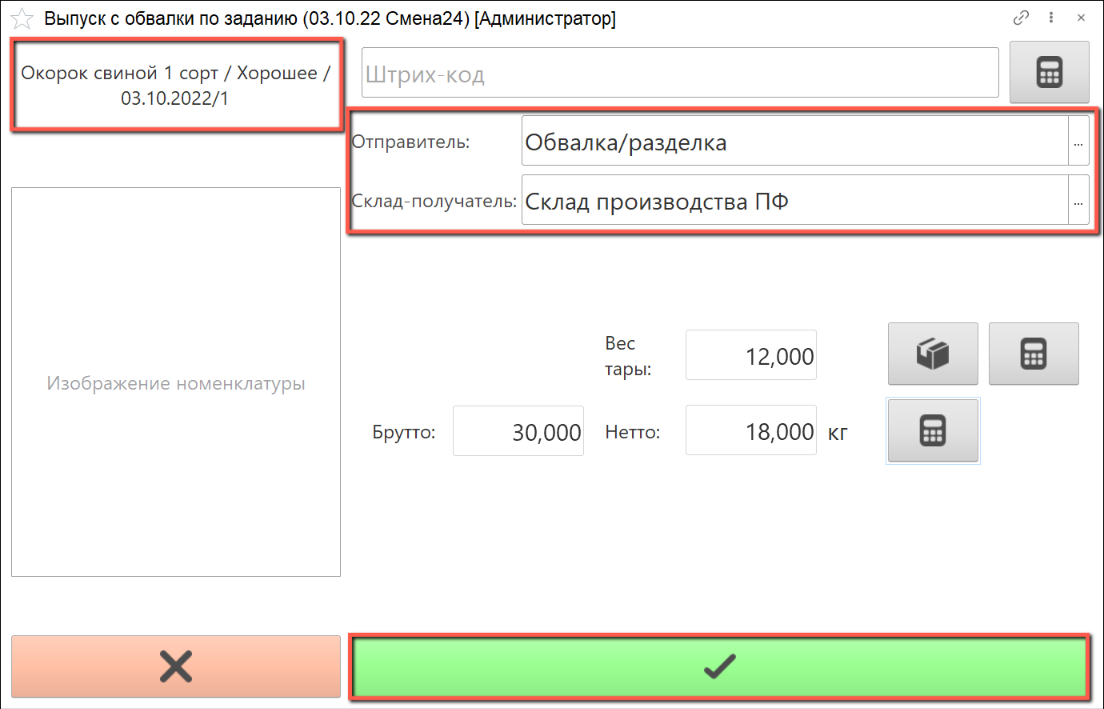Click the Отправитель field with Обвалка/разделка

tap(794, 143)
